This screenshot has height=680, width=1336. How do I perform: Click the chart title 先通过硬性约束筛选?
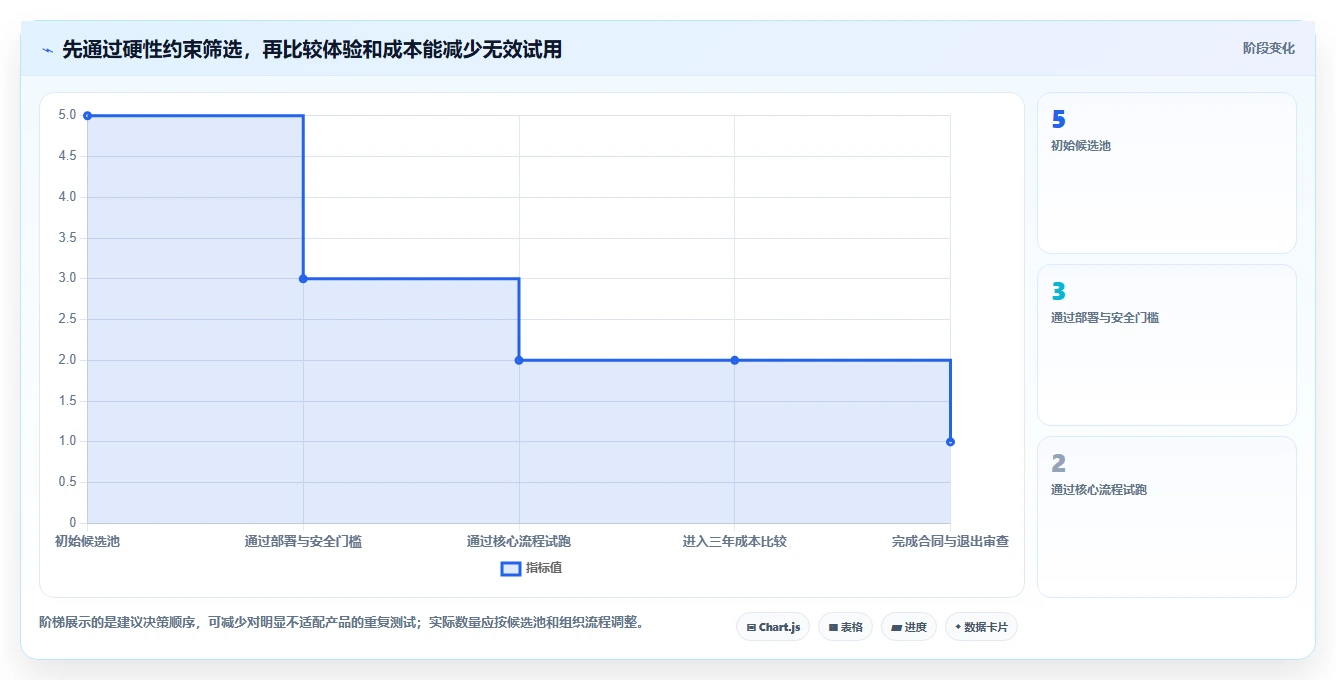coord(155,49)
